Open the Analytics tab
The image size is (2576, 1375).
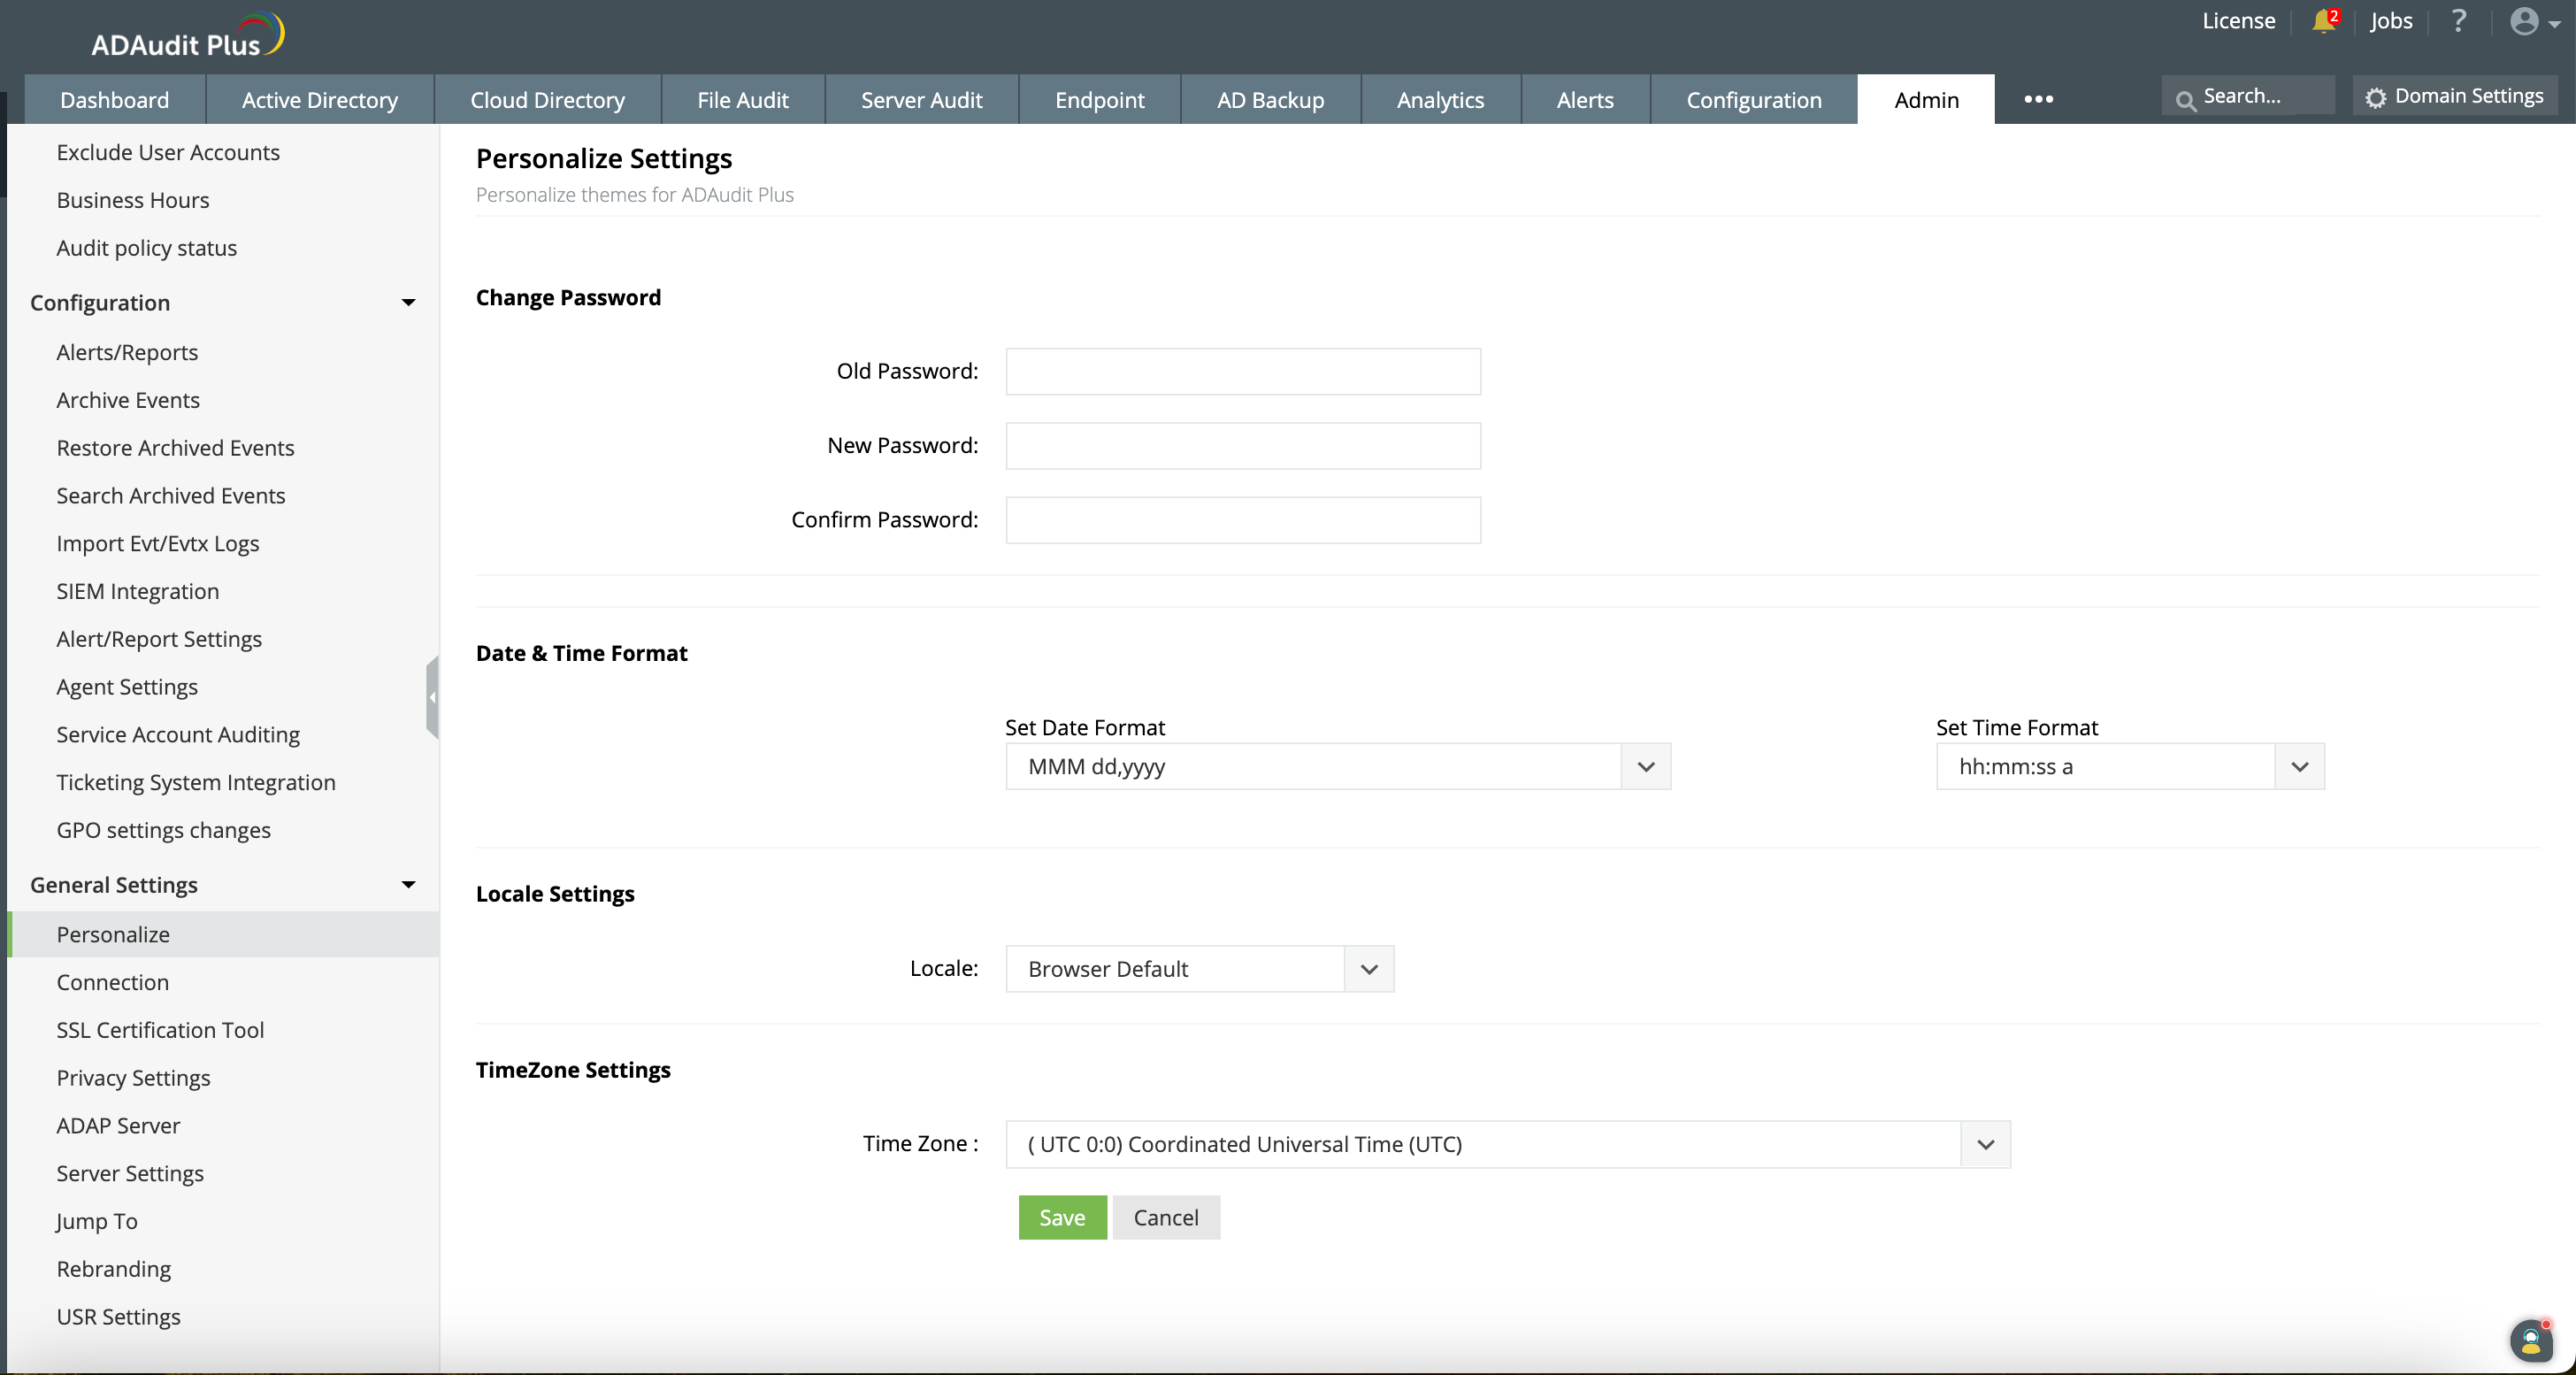tap(1439, 99)
